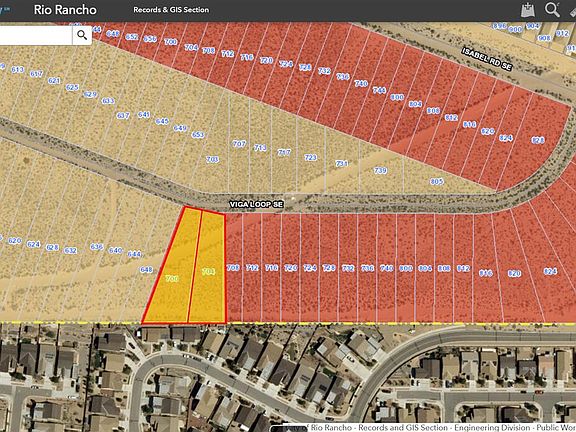
Task: Select parcel 824 in bottom red row
Action: pos(550,271)
